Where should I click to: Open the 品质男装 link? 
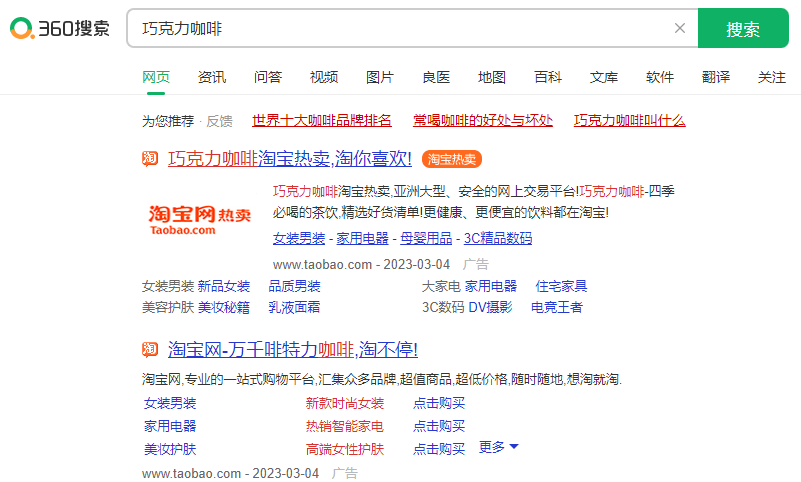click(294, 286)
